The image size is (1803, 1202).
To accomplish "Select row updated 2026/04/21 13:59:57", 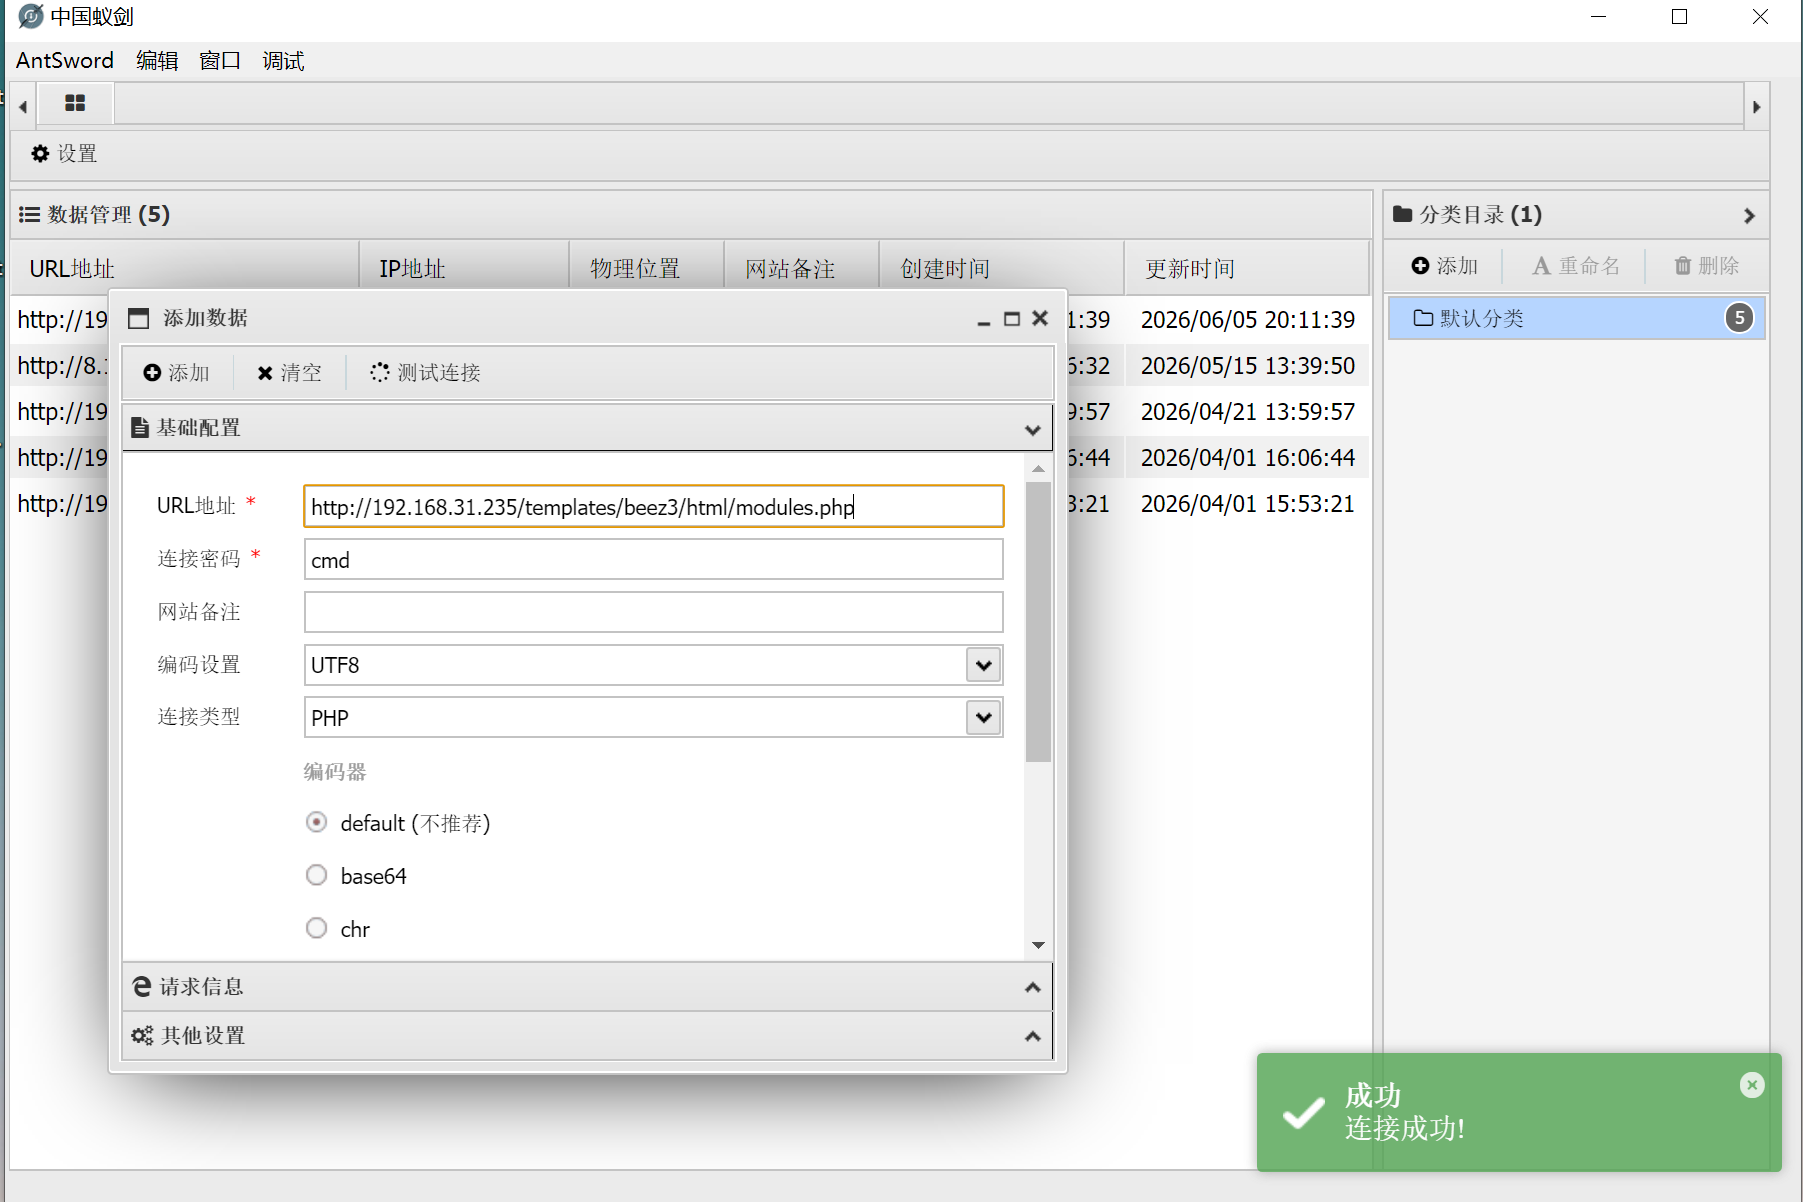I will tap(1248, 411).
